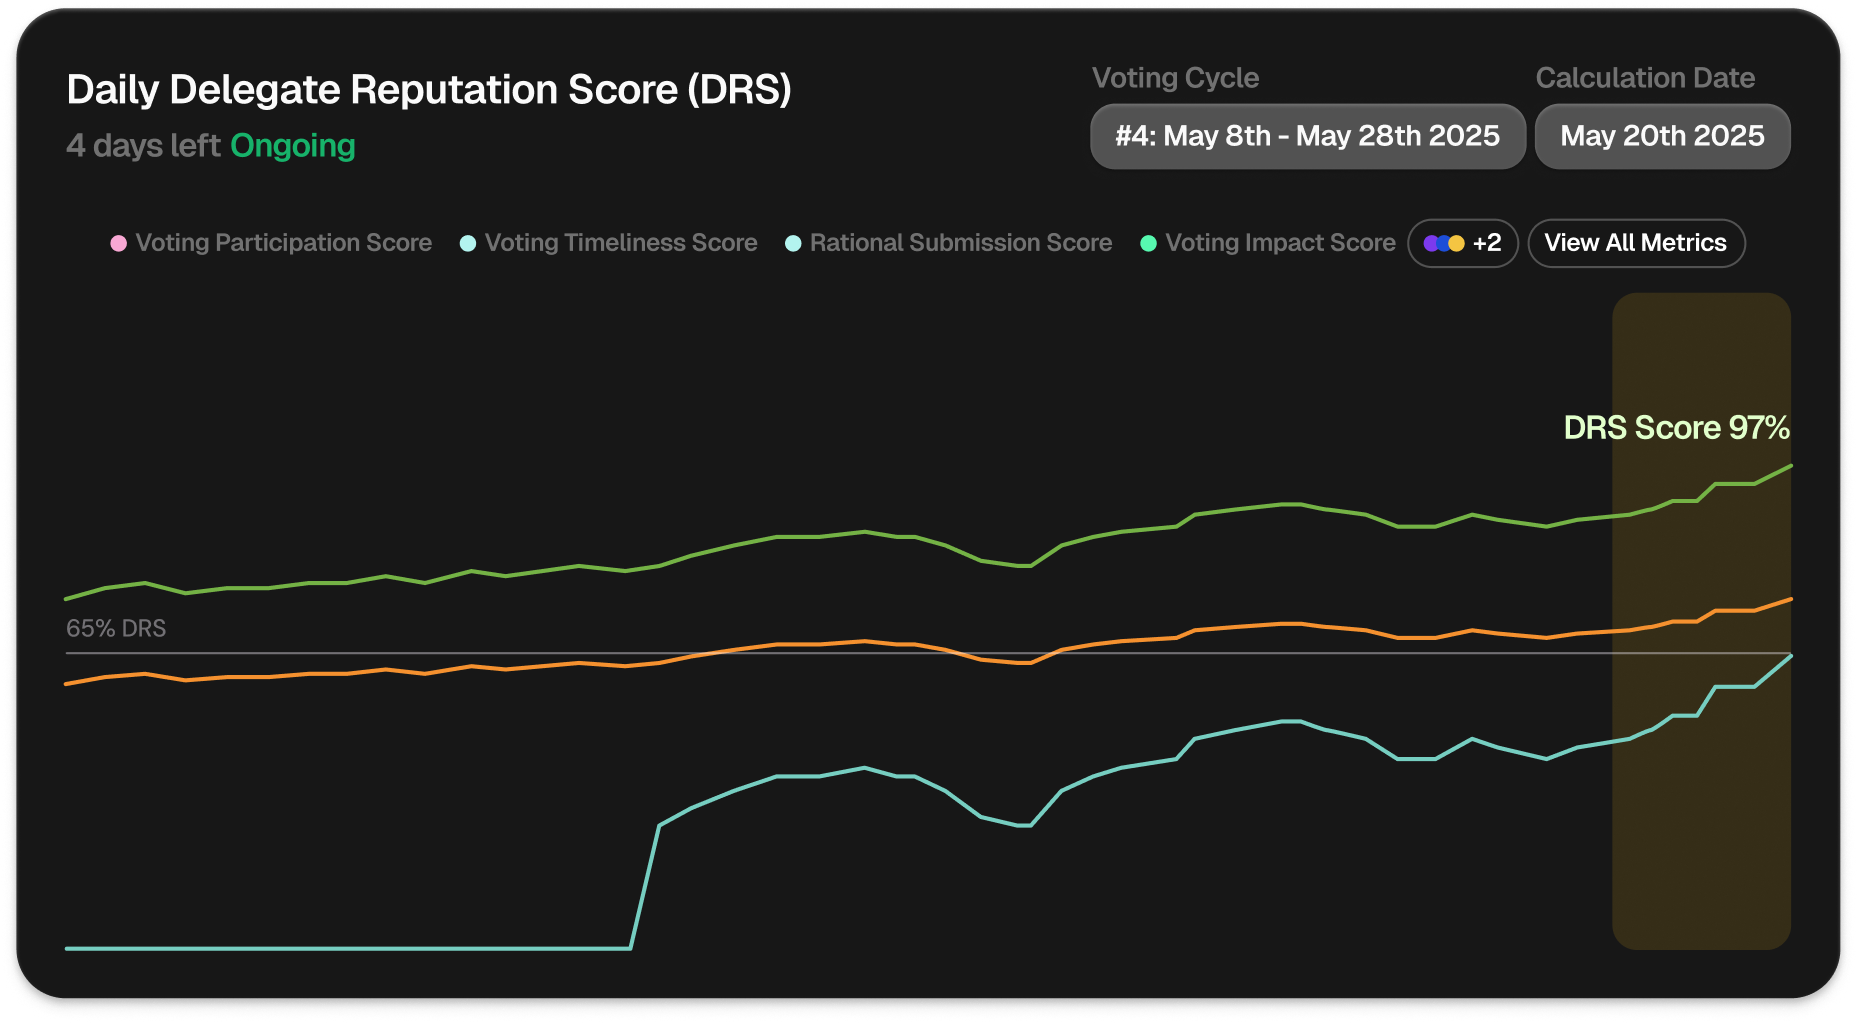This screenshot has height=1023, width=1857.
Task: Toggle the Voting Participation Score series
Action: [283, 243]
